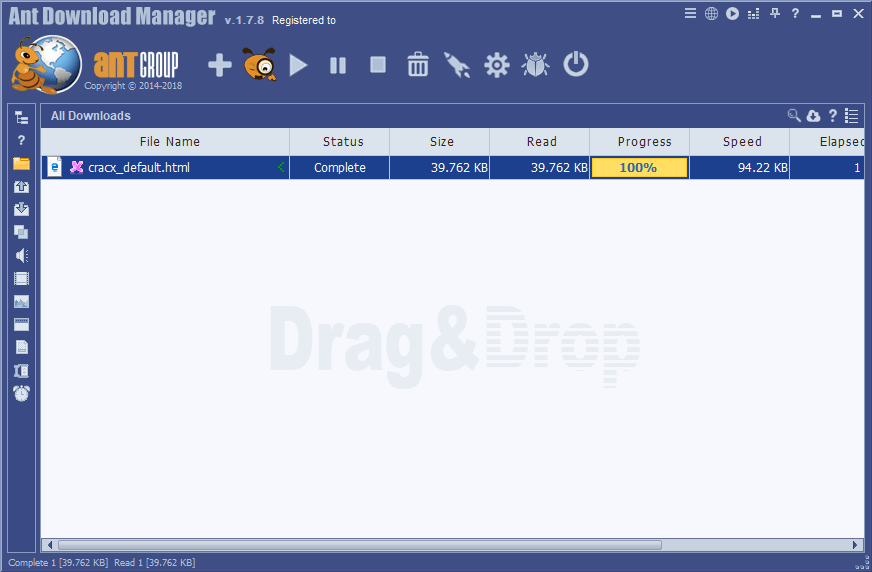Open the ant video grabber icon
872x572 pixels.
point(260,64)
